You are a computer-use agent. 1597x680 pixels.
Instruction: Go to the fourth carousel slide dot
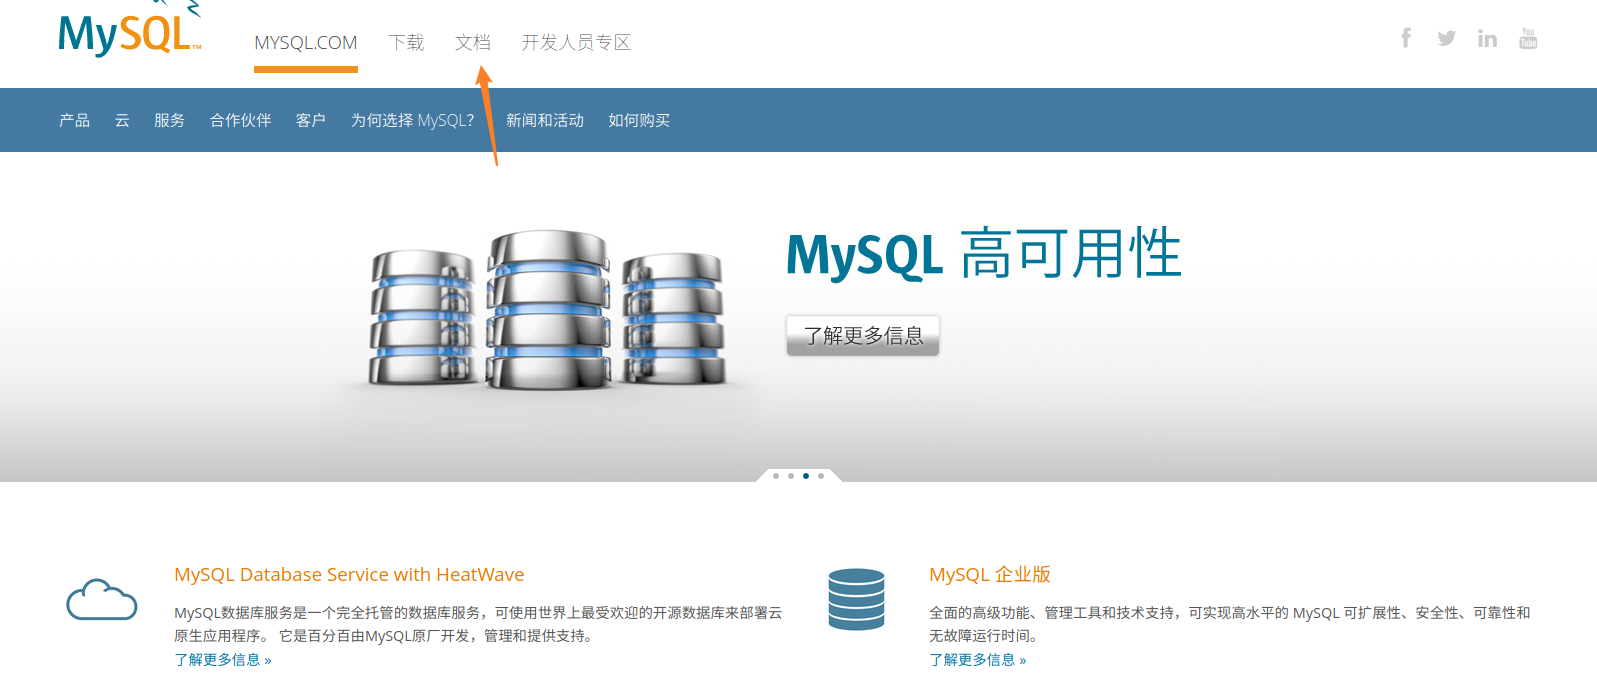pyautogui.click(x=821, y=476)
